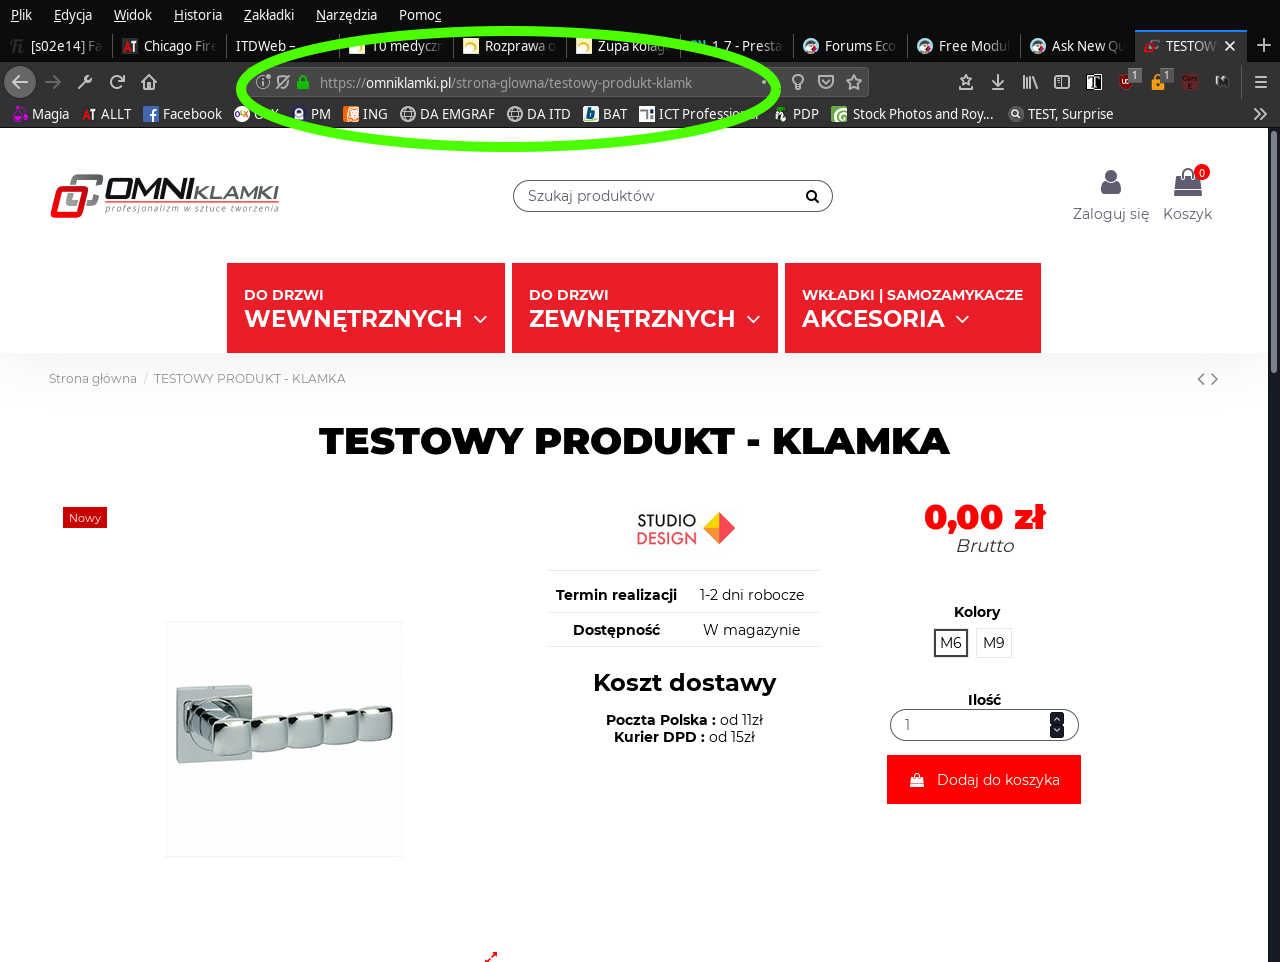Image resolution: width=1280 pixels, height=962 pixels.
Task: Switch to the Chicago Fire tab
Action: coord(169,46)
